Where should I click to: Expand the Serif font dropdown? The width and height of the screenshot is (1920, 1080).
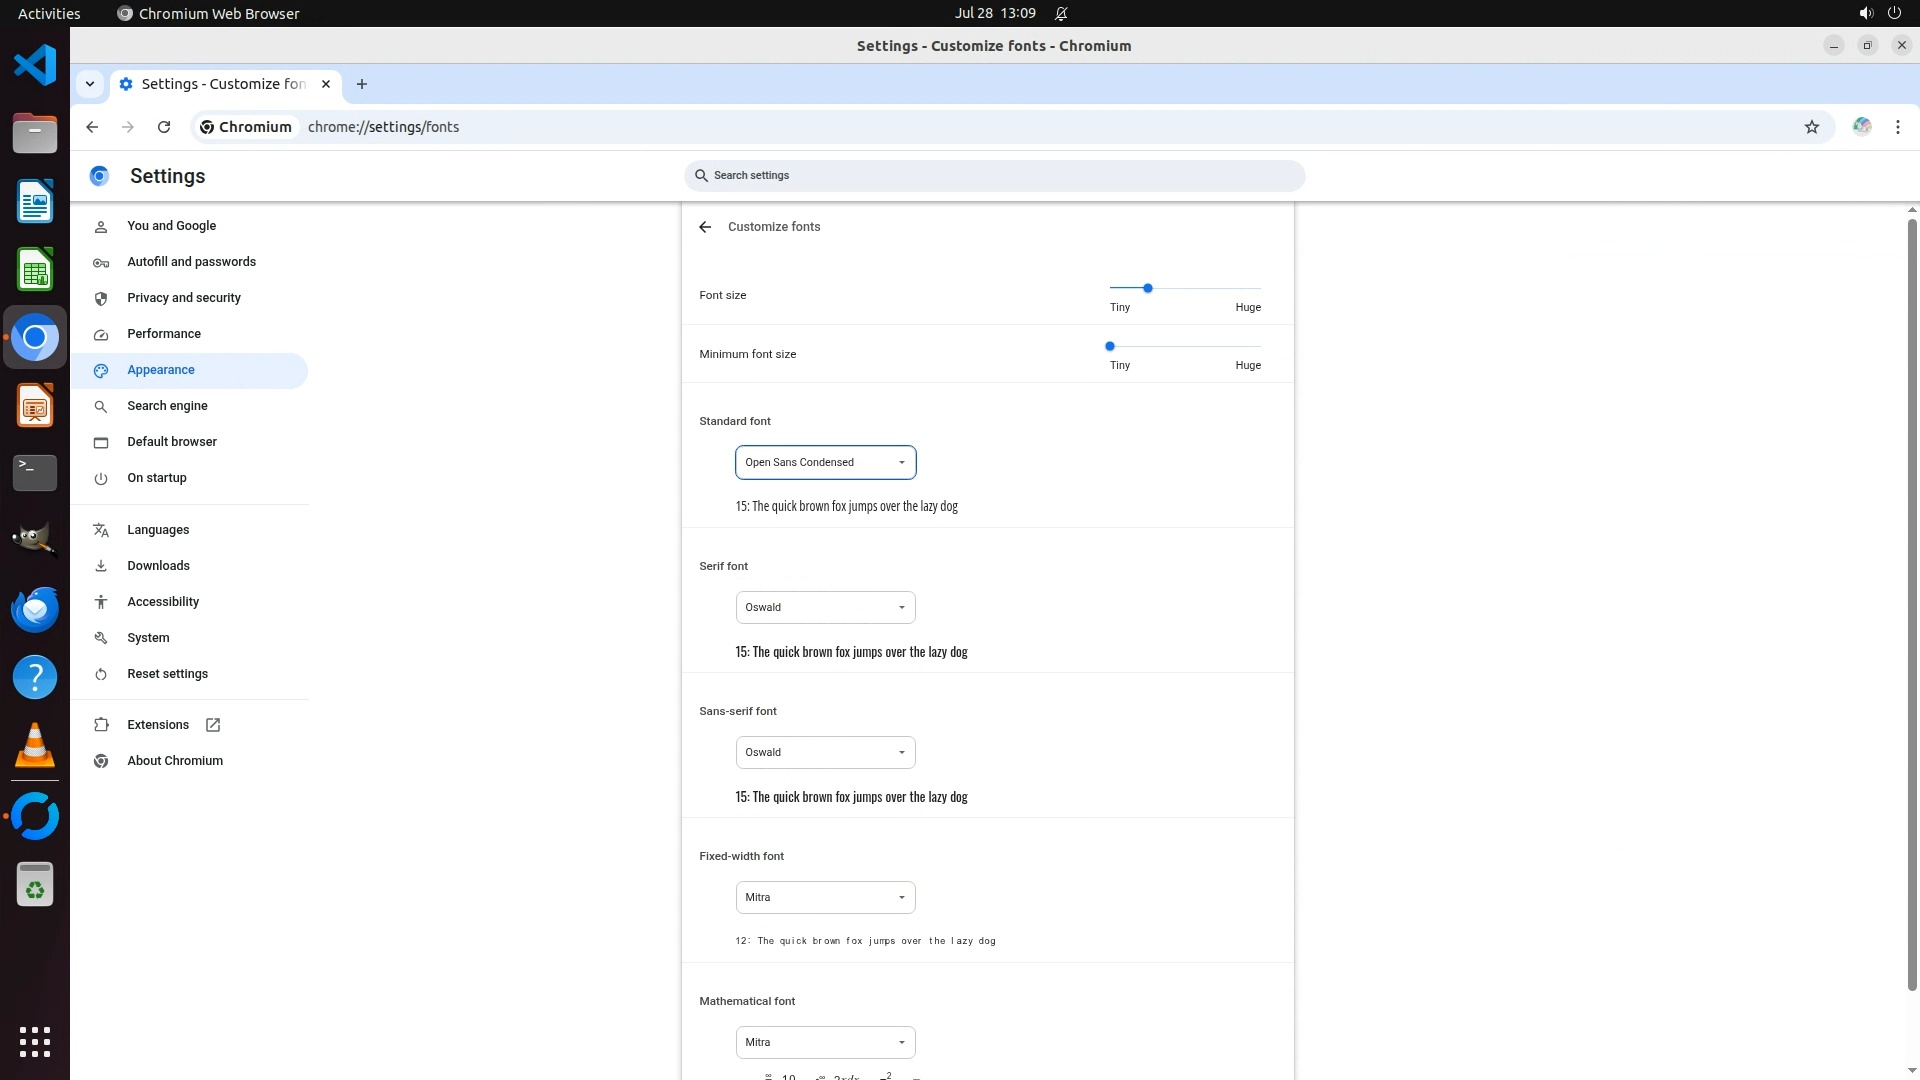[x=825, y=608]
